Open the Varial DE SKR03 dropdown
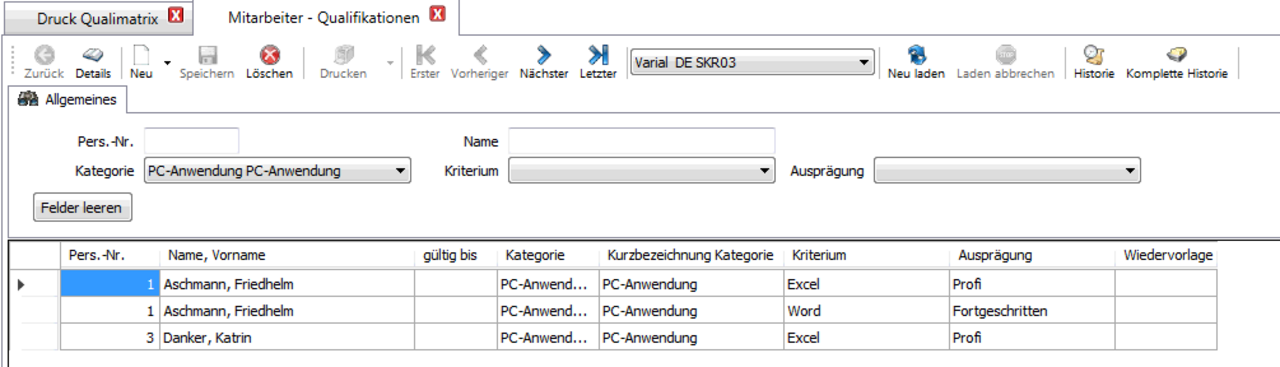Viewport: 1280px width, 367px height. pyautogui.click(x=752, y=63)
